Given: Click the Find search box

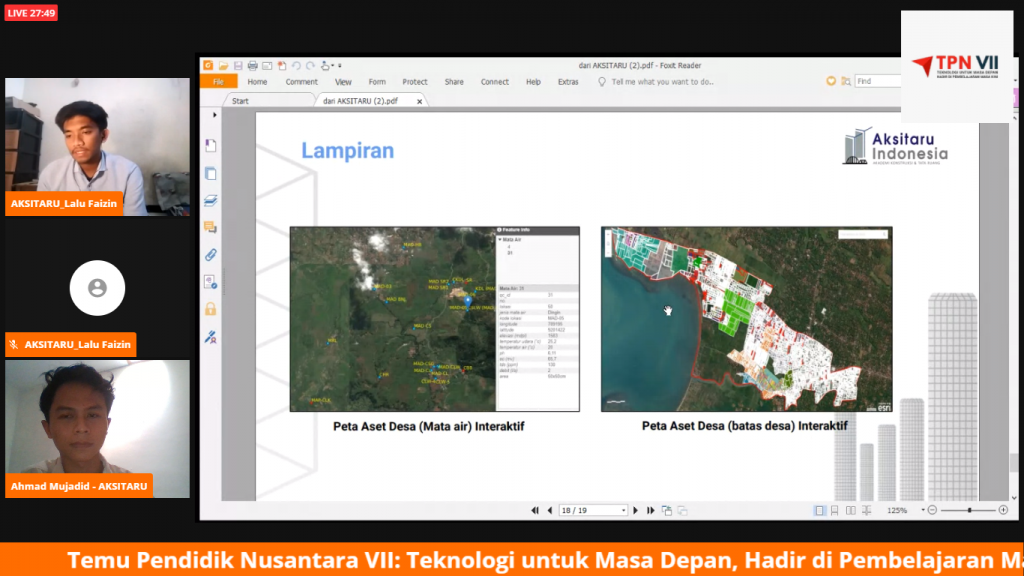Looking at the screenshot, I should coord(878,82).
